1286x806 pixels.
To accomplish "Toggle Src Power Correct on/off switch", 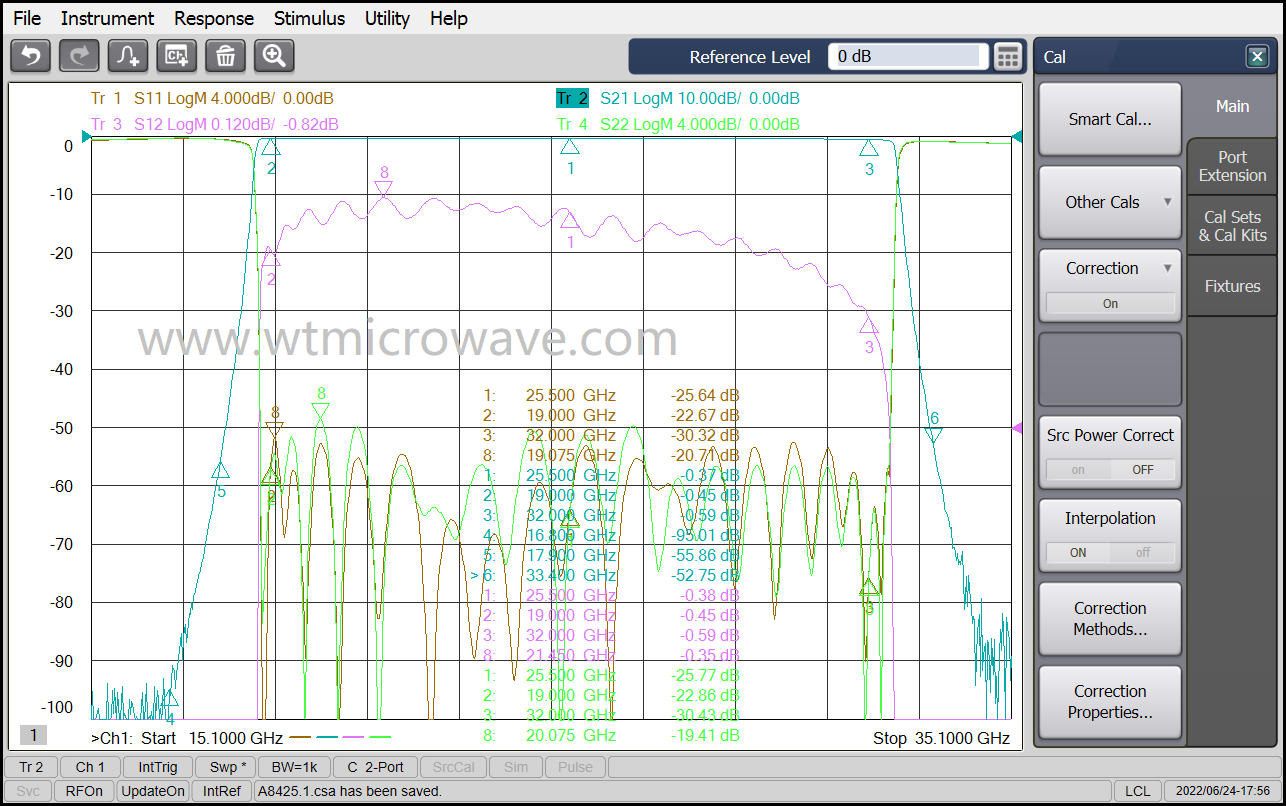I will (x=1110, y=469).
